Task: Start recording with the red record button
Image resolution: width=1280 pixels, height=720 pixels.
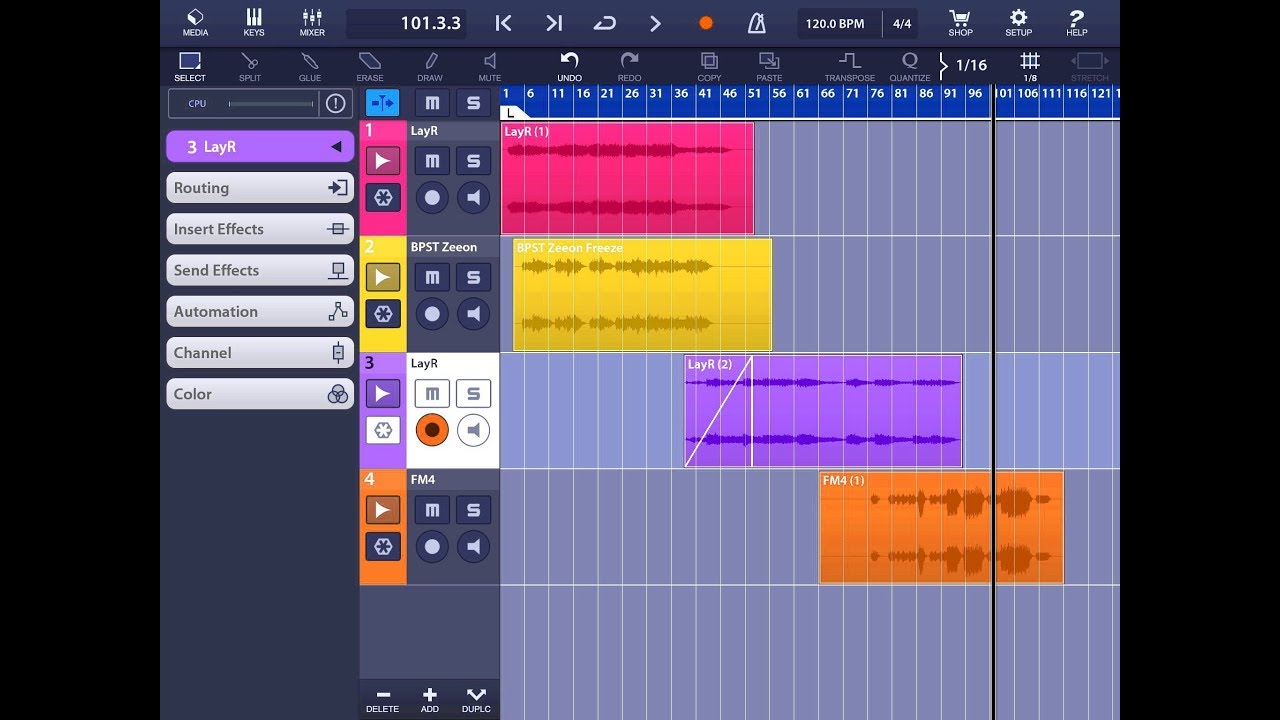Action: [706, 23]
